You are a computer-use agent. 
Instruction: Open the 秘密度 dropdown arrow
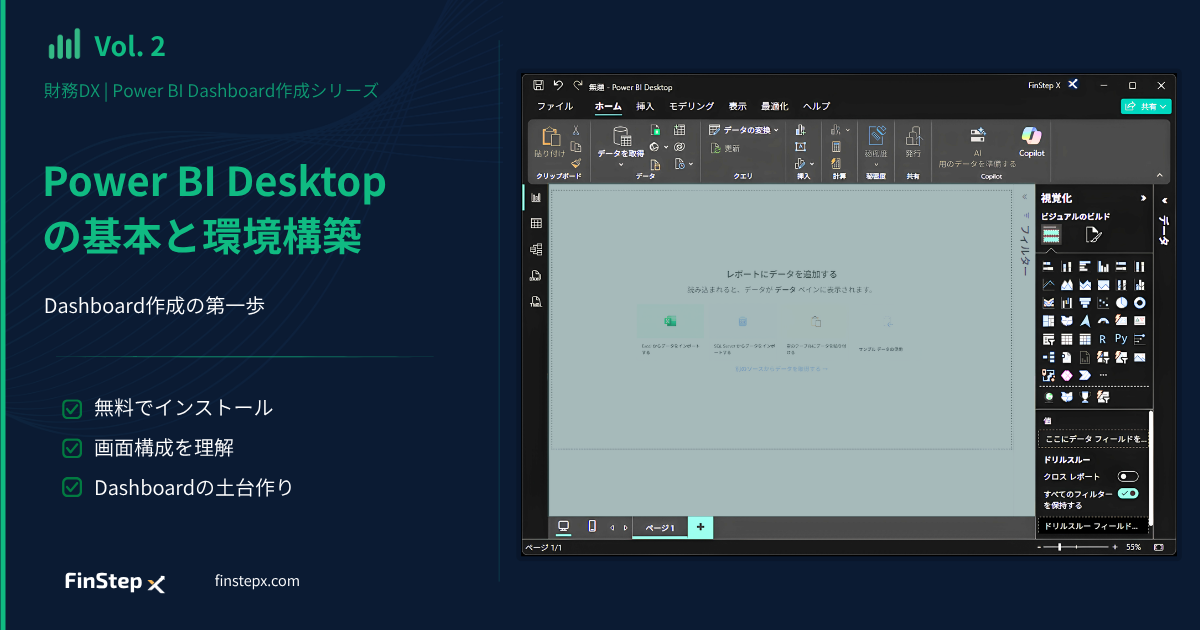point(876,165)
